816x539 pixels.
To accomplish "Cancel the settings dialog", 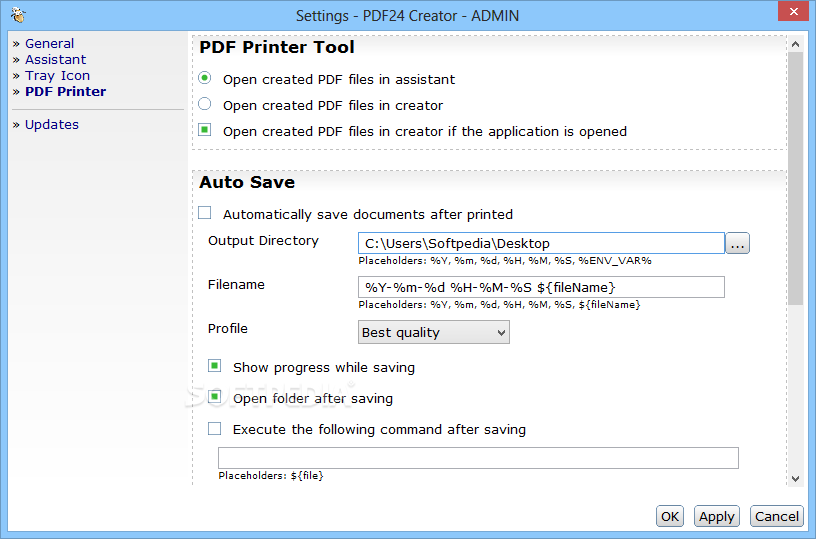I will tap(776, 516).
